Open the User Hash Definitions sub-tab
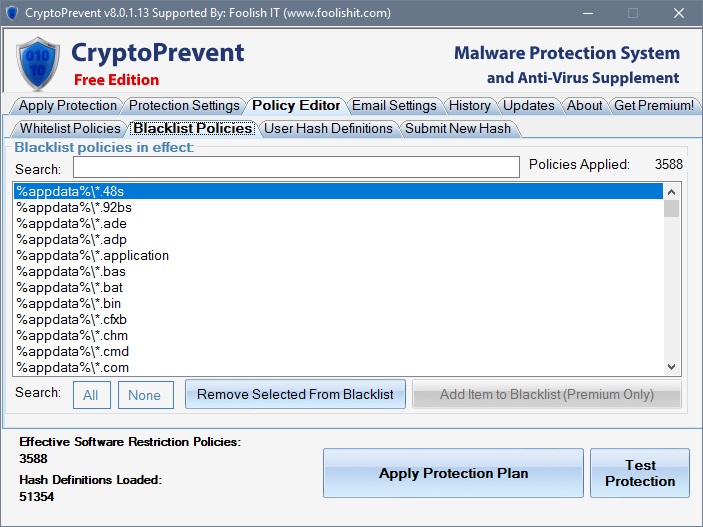Image resolution: width=703 pixels, height=527 pixels. 328,128
